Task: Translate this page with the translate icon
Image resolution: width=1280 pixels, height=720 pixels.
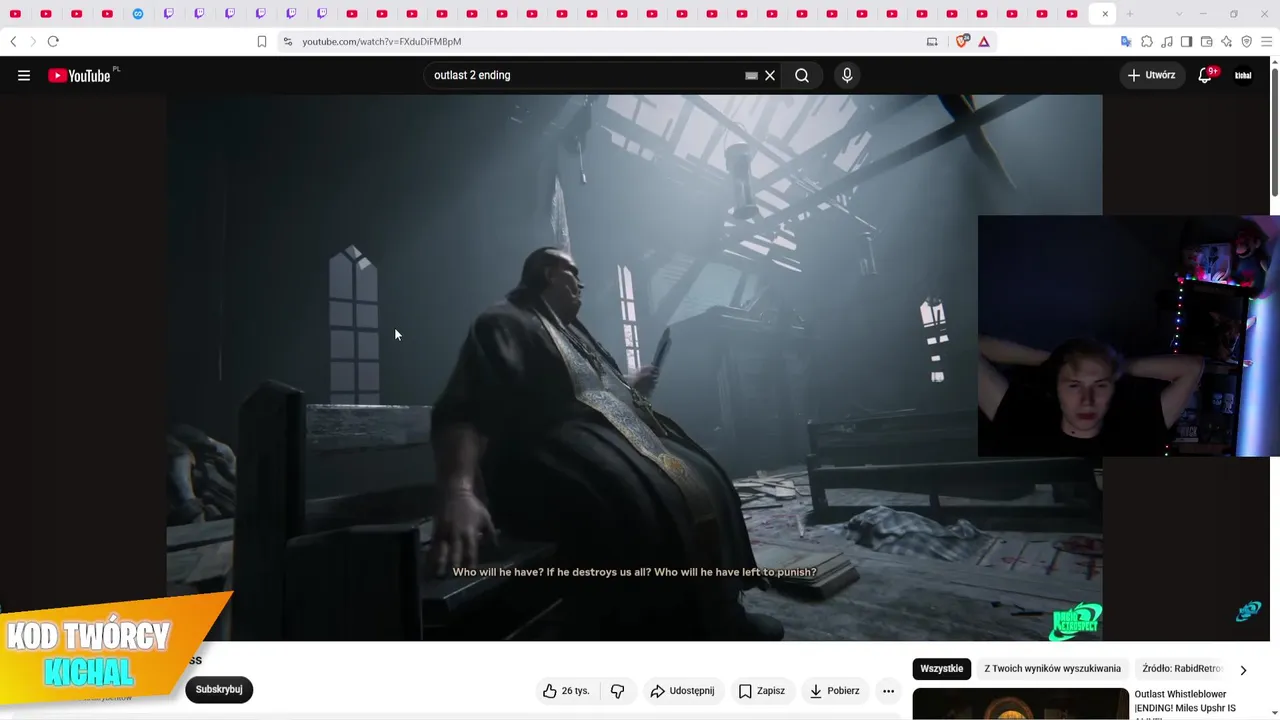Action: point(1126,41)
